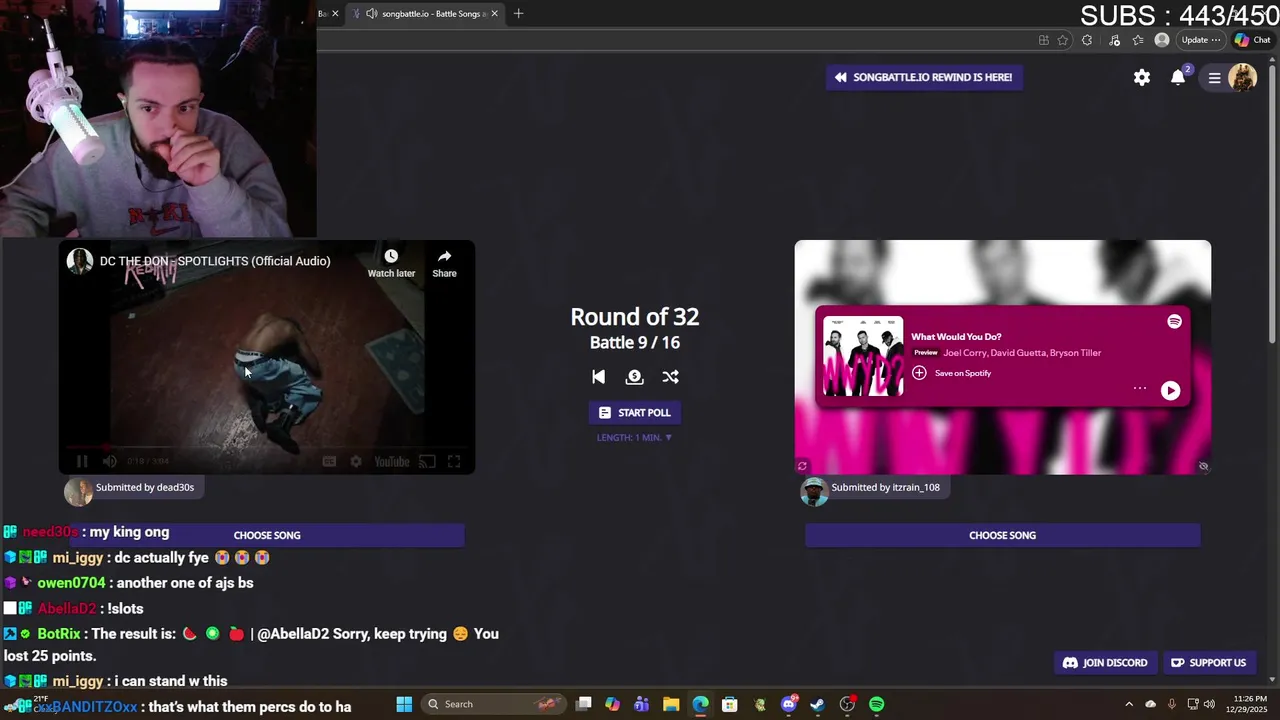Mute the YouTube video volume
The height and width of the screenshot is (720, 1280).
[110, 461]
